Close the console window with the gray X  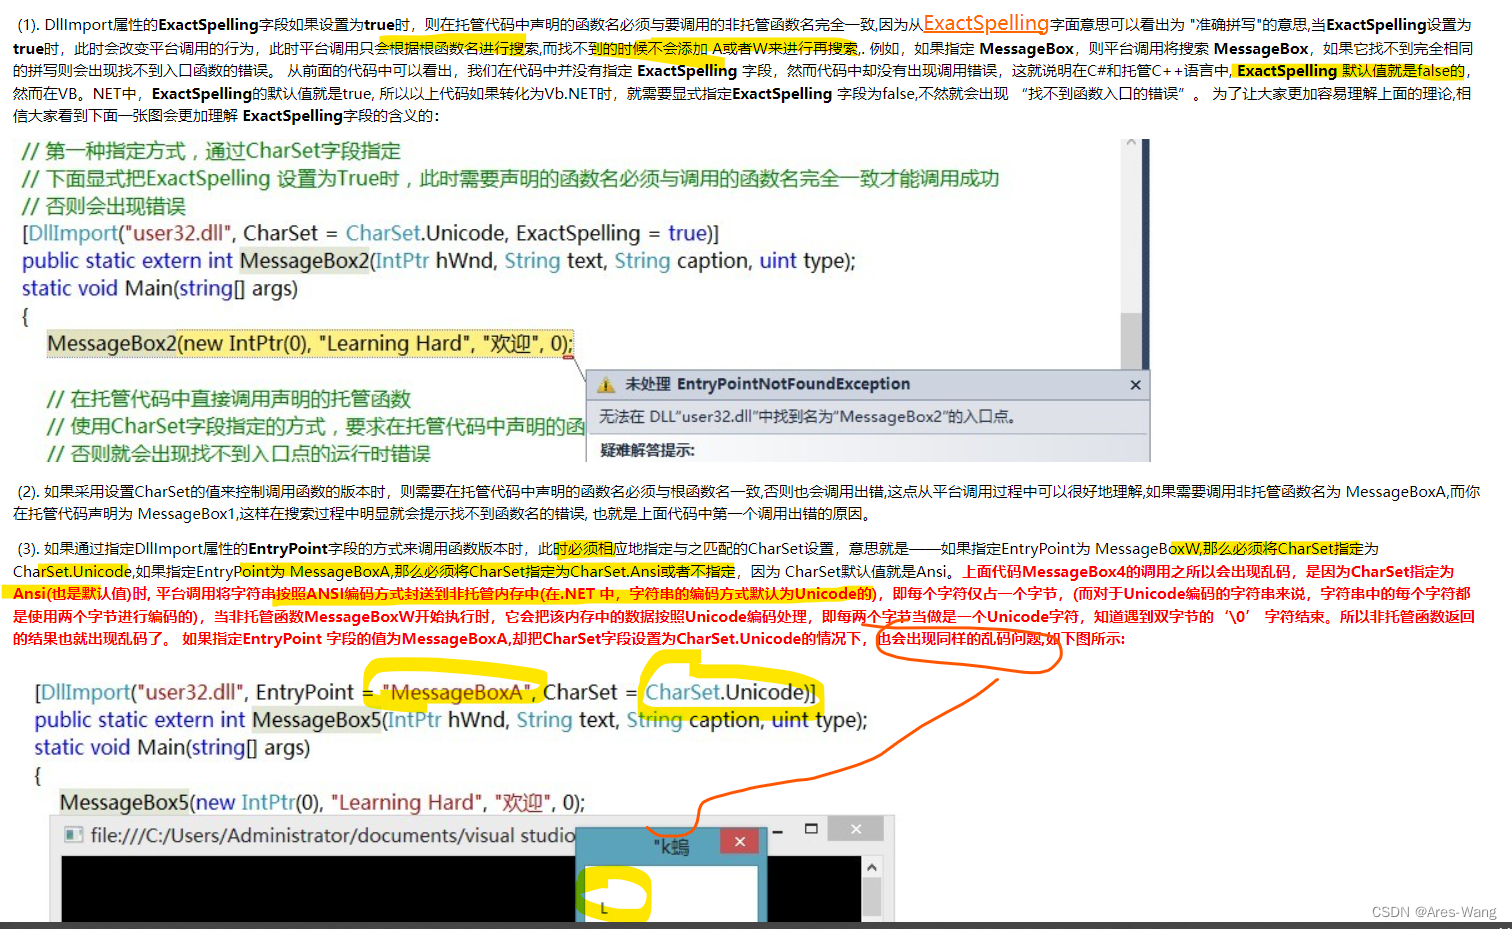pyautogui.click(x=855, y=828)
